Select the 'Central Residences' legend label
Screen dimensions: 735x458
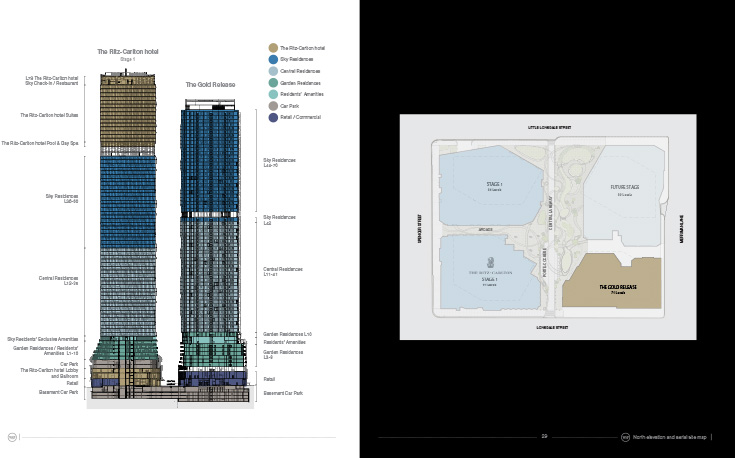coord(300,71)
